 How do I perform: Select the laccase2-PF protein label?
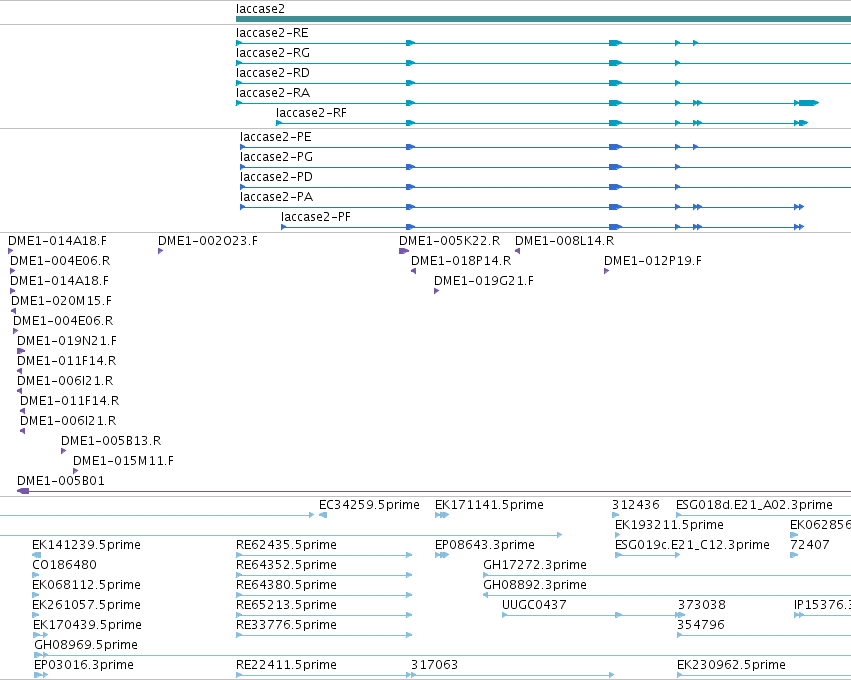pos(316,217)
